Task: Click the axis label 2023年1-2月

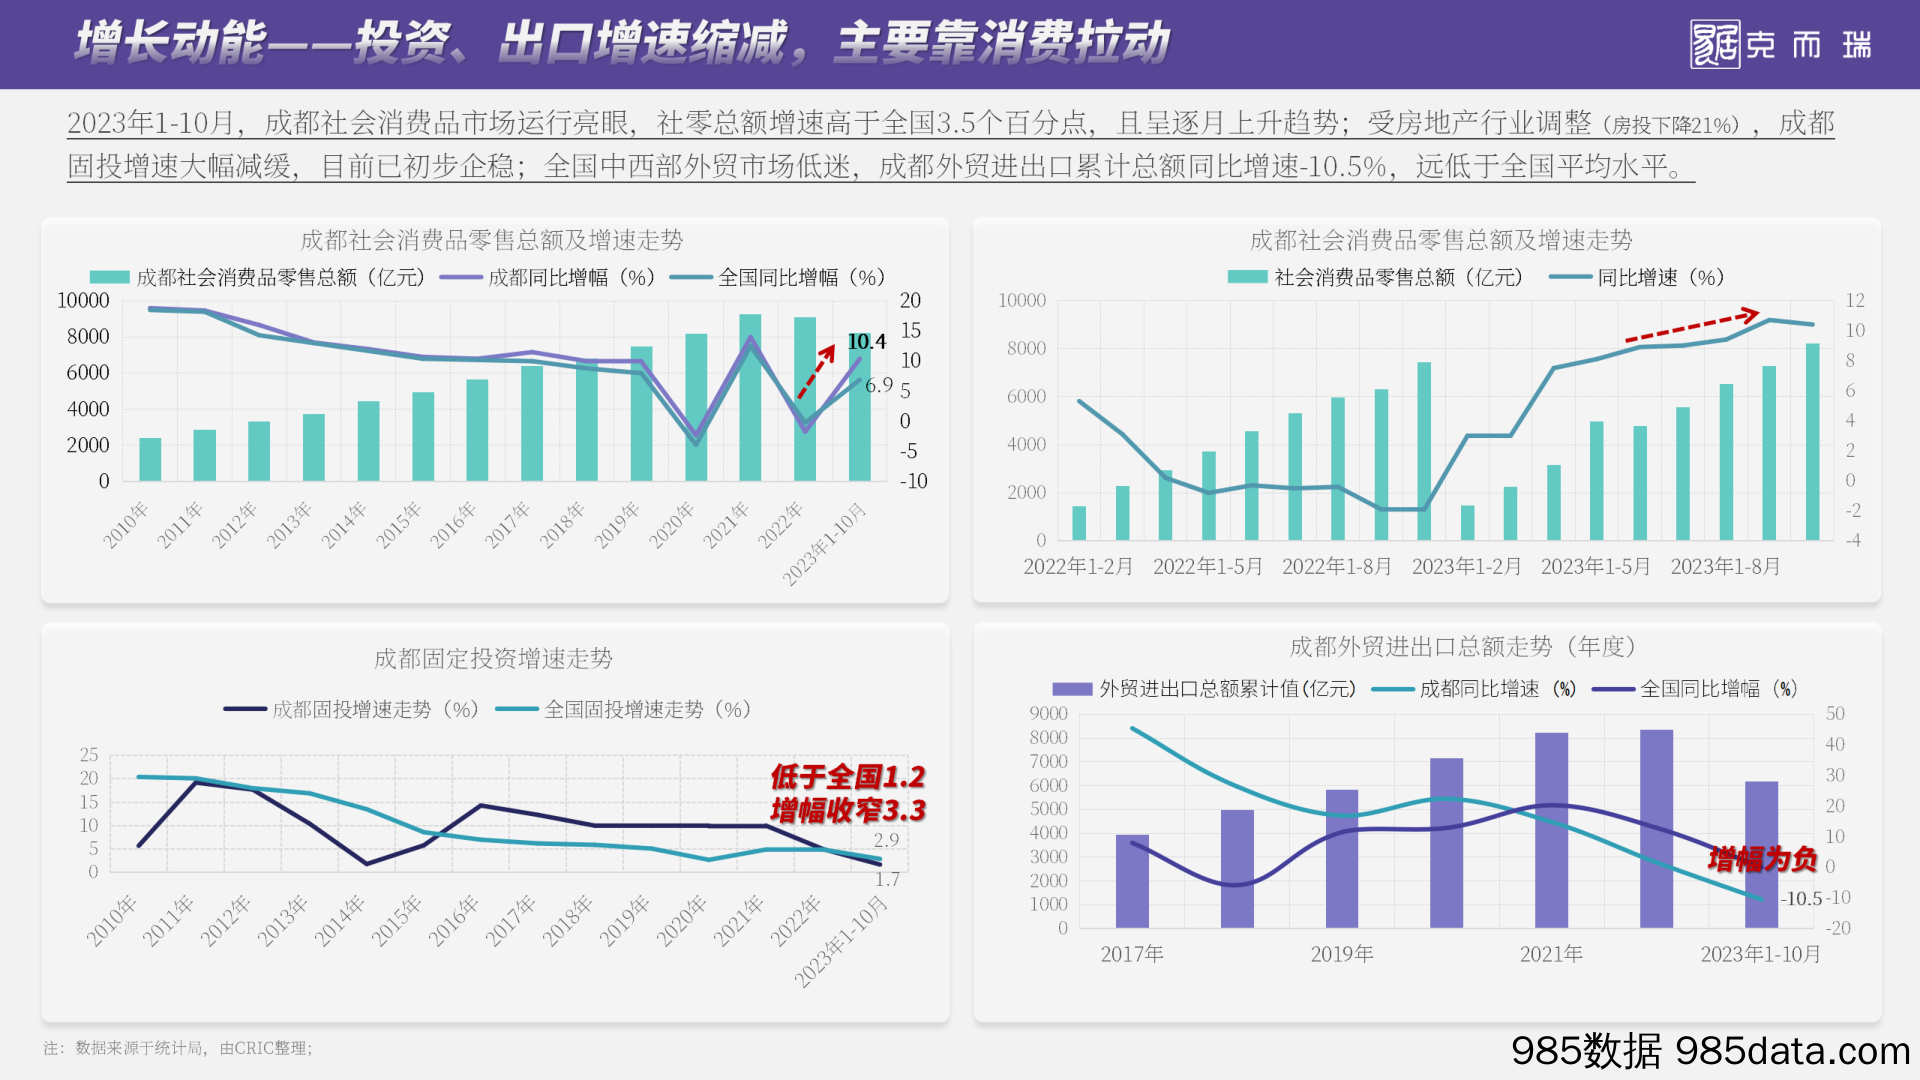Action: tap(1466, 566)
